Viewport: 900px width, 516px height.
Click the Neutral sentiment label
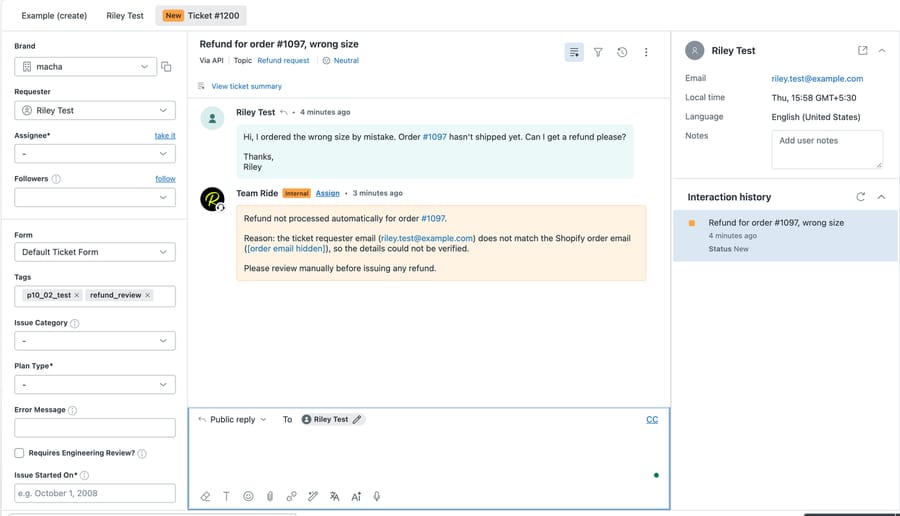coord(346,60)
